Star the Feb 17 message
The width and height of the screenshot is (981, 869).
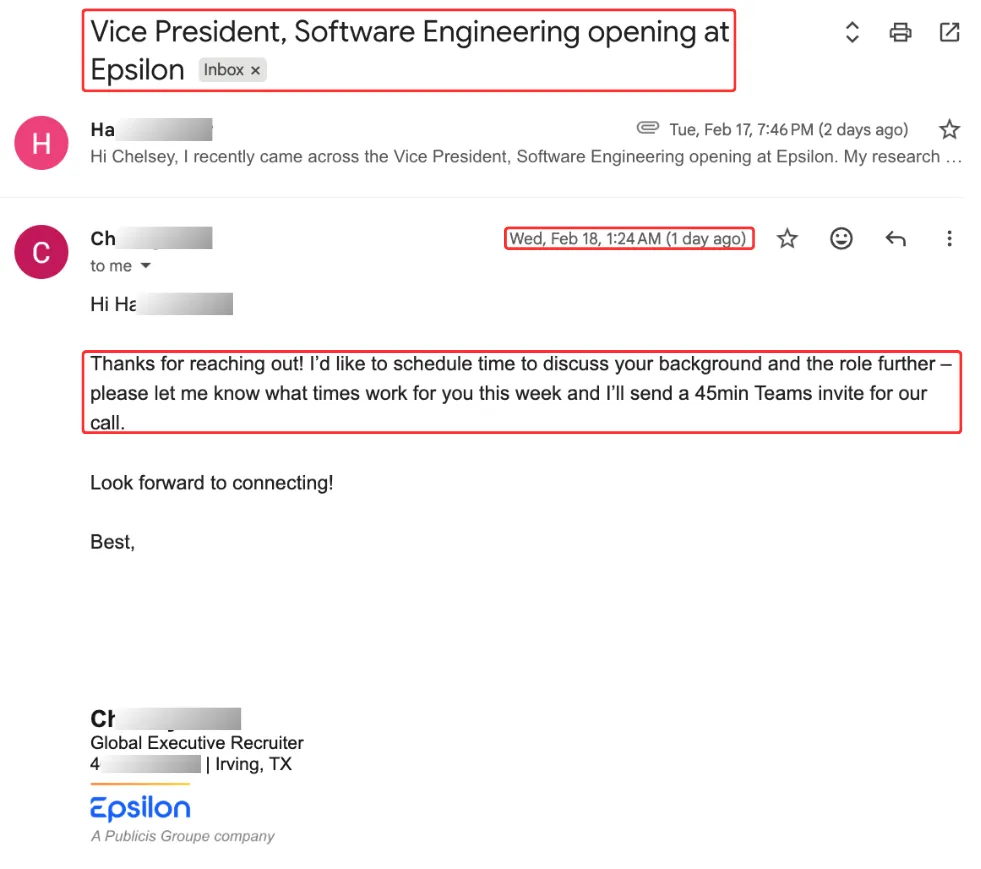pyautogui.click(x=949, y=129)
